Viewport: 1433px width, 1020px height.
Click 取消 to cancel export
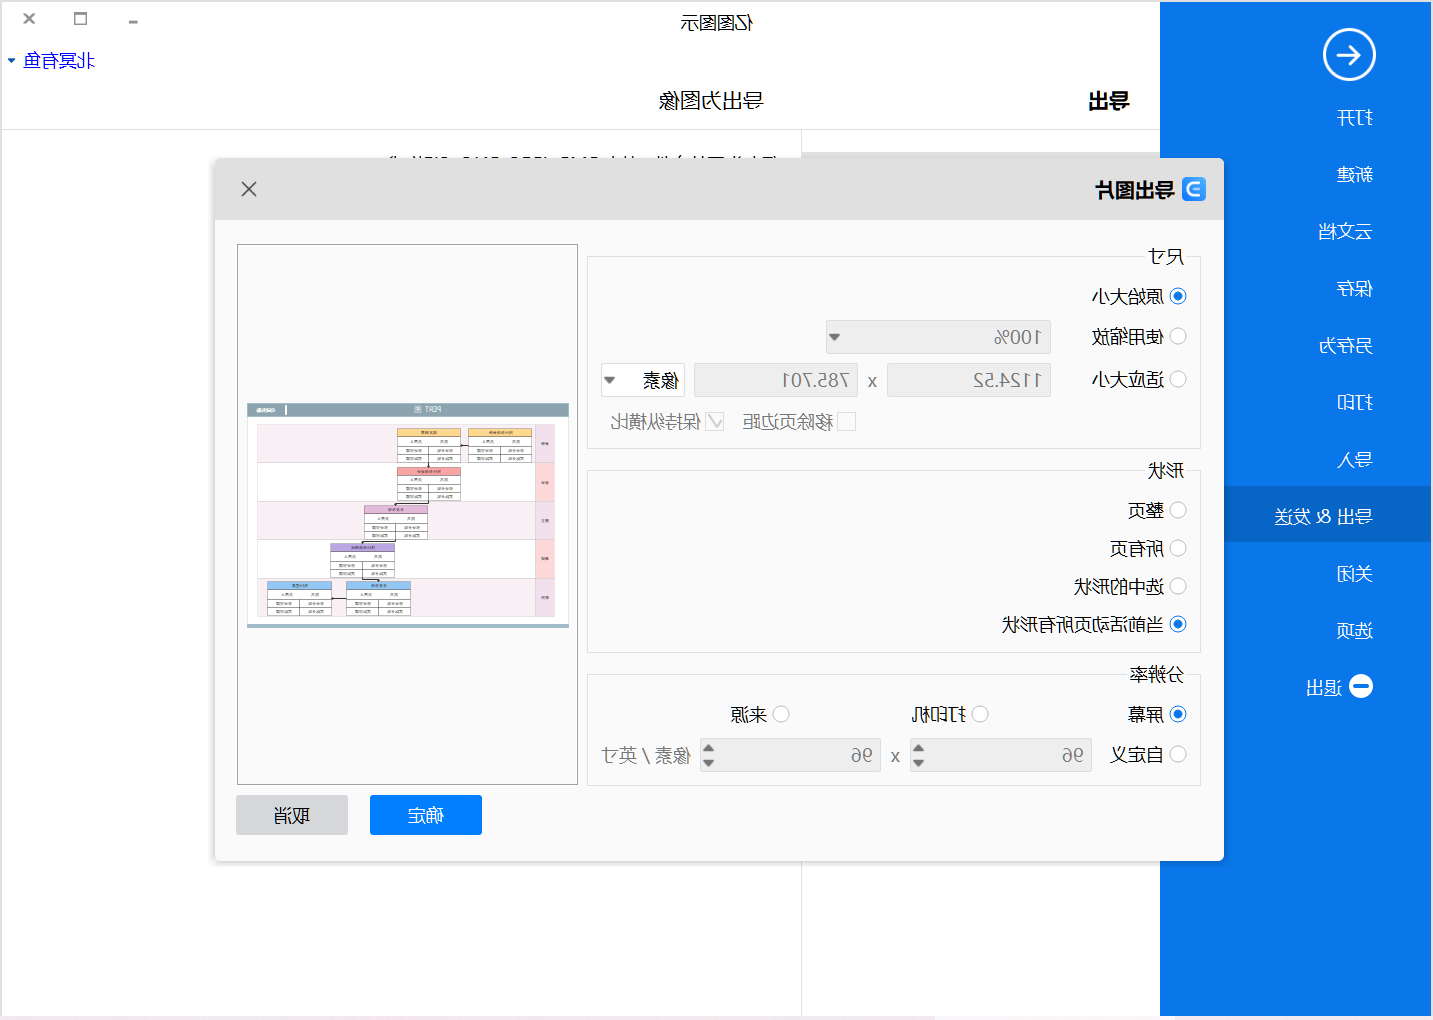(x=292, y=815)
